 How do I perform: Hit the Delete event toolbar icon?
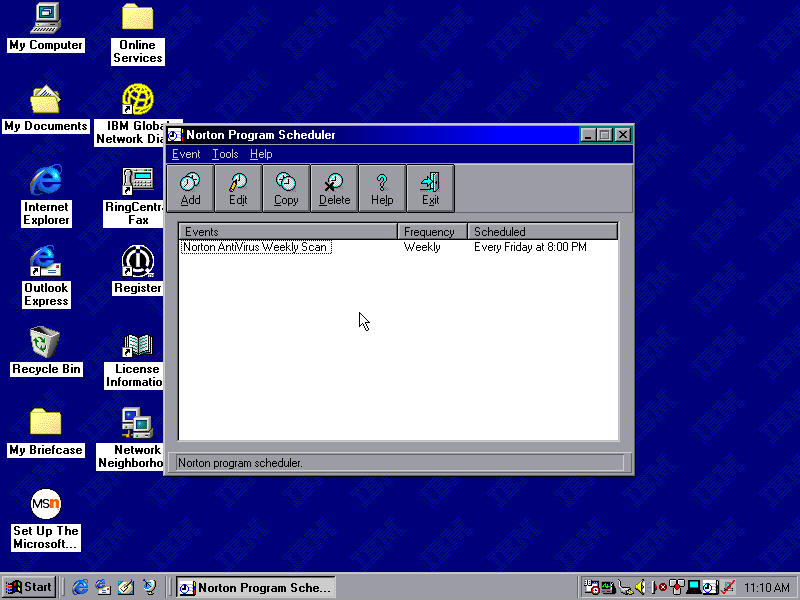click(334, 188)
